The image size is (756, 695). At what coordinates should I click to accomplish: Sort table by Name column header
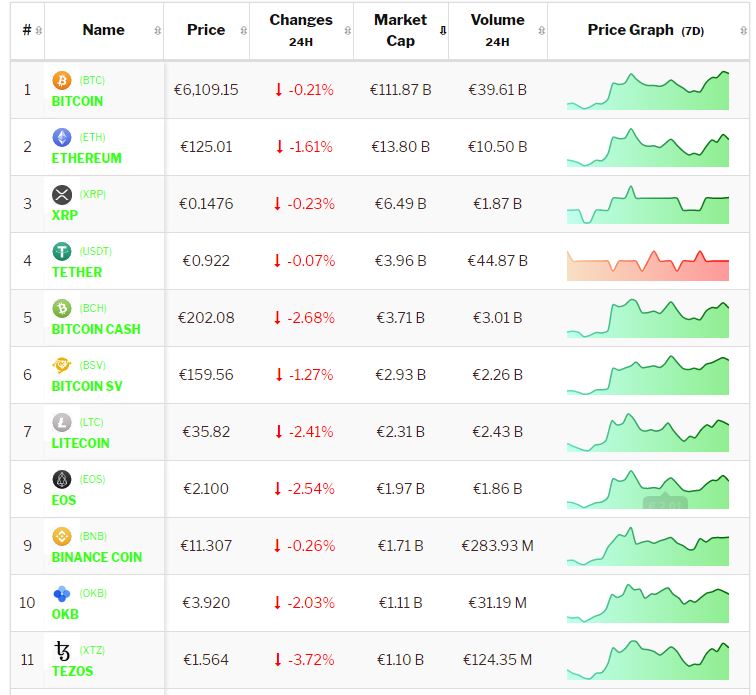point(104,30)
